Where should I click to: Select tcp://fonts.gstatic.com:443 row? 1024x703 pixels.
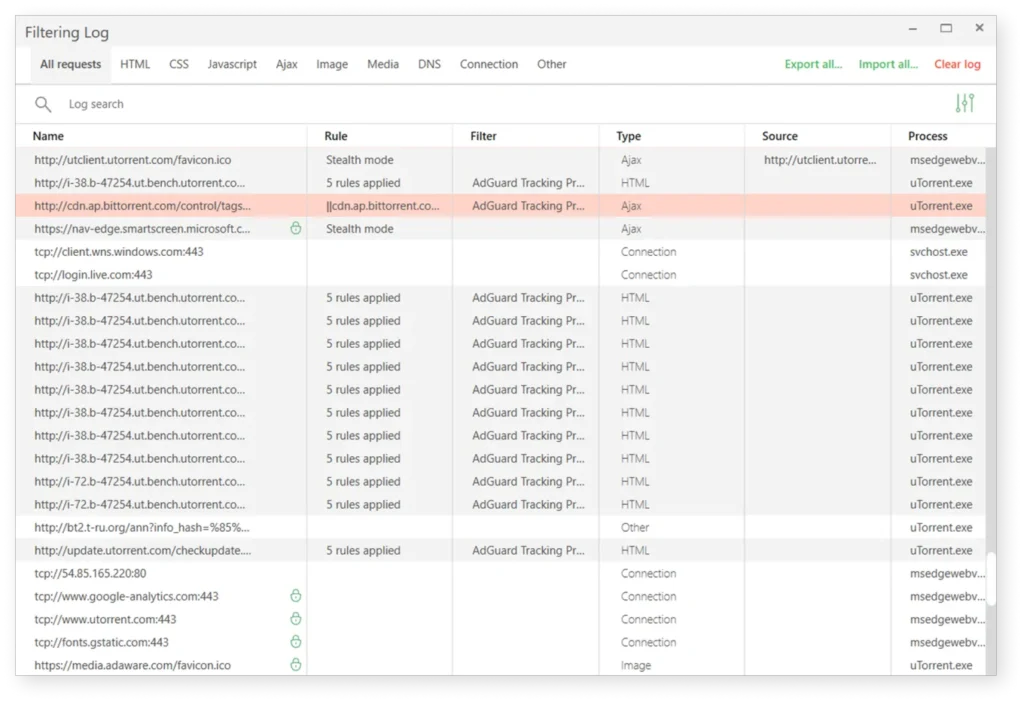501,642
